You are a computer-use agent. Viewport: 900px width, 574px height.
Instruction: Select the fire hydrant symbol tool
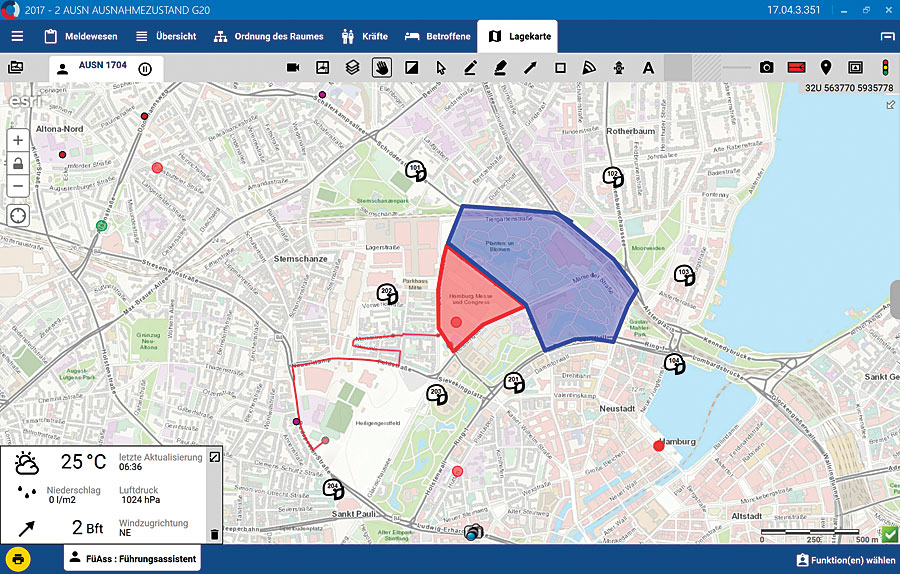pos(619,68)
